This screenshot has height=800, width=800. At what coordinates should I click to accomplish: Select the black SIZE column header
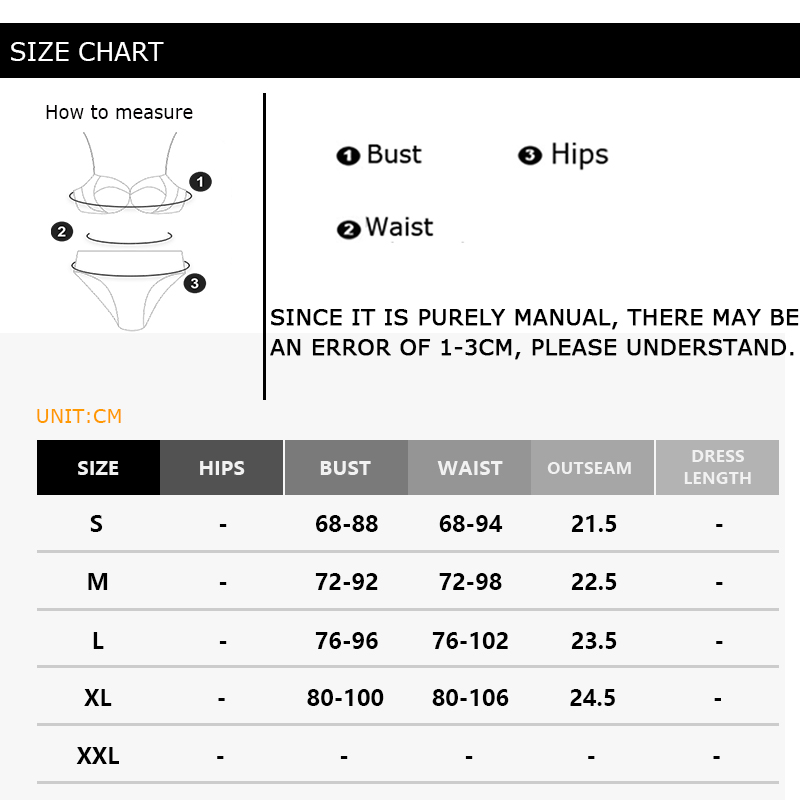[98, 468]
